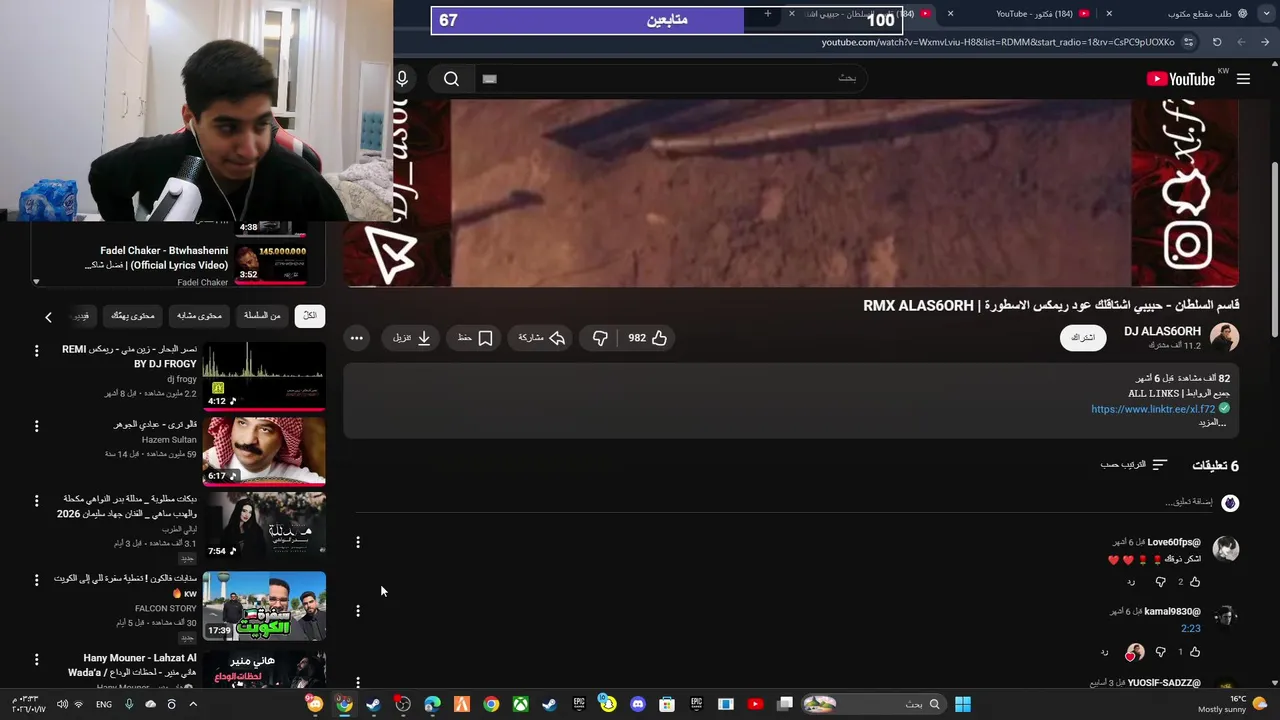Share the video via مشاركة button

pos(541,338)
